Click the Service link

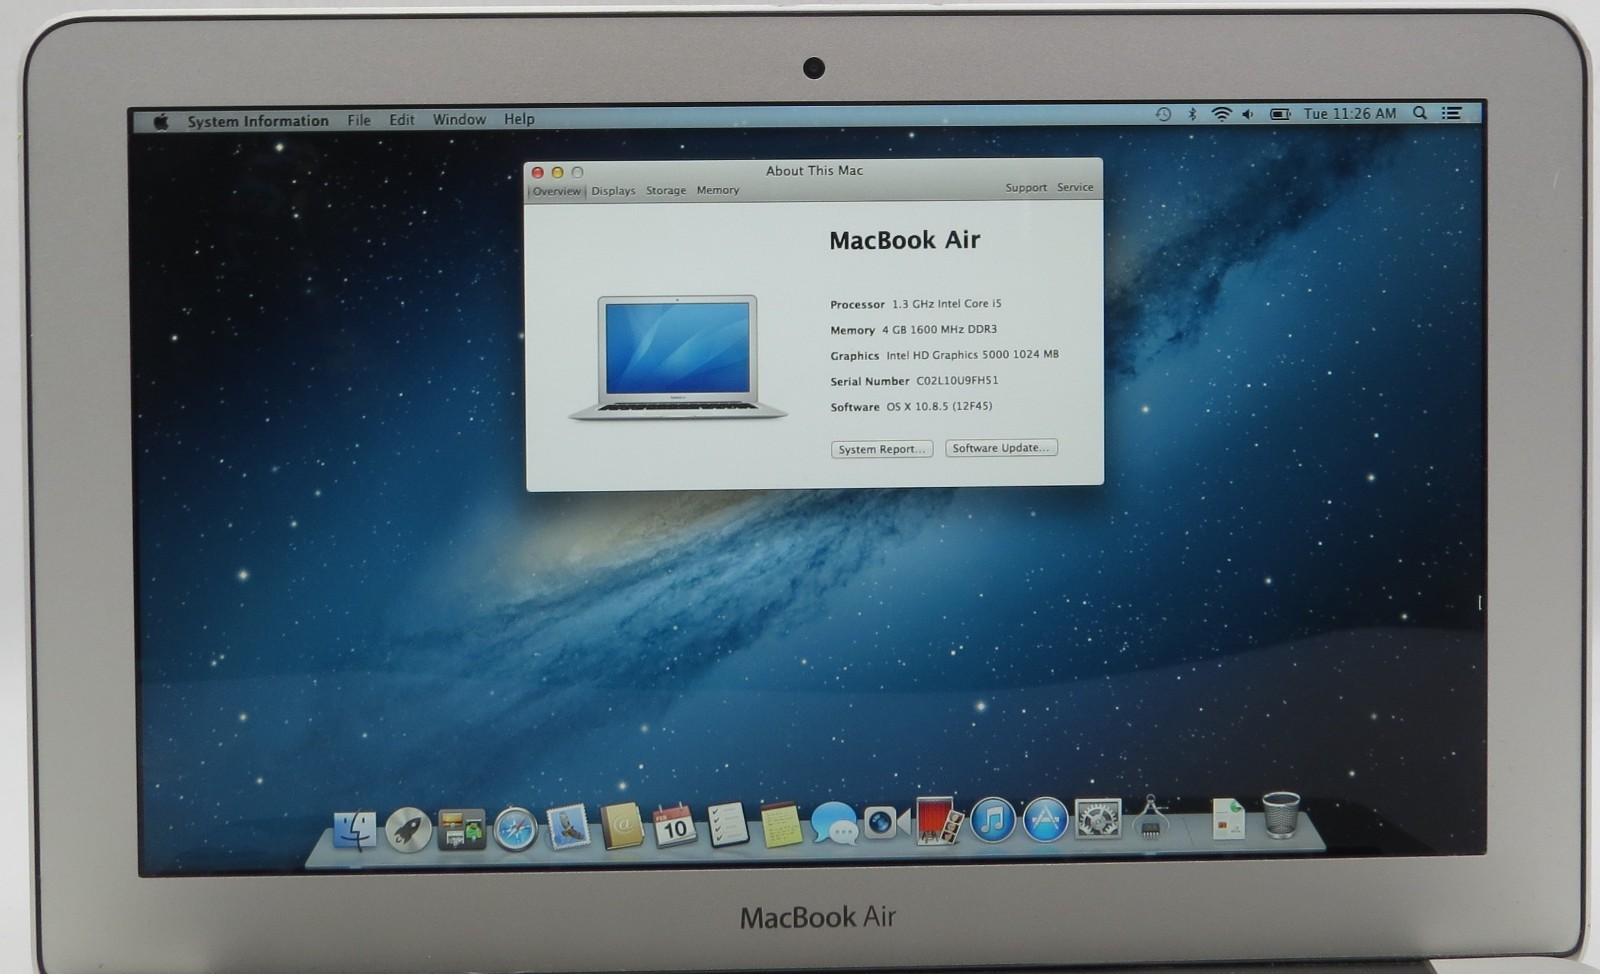pos(1075,187)
